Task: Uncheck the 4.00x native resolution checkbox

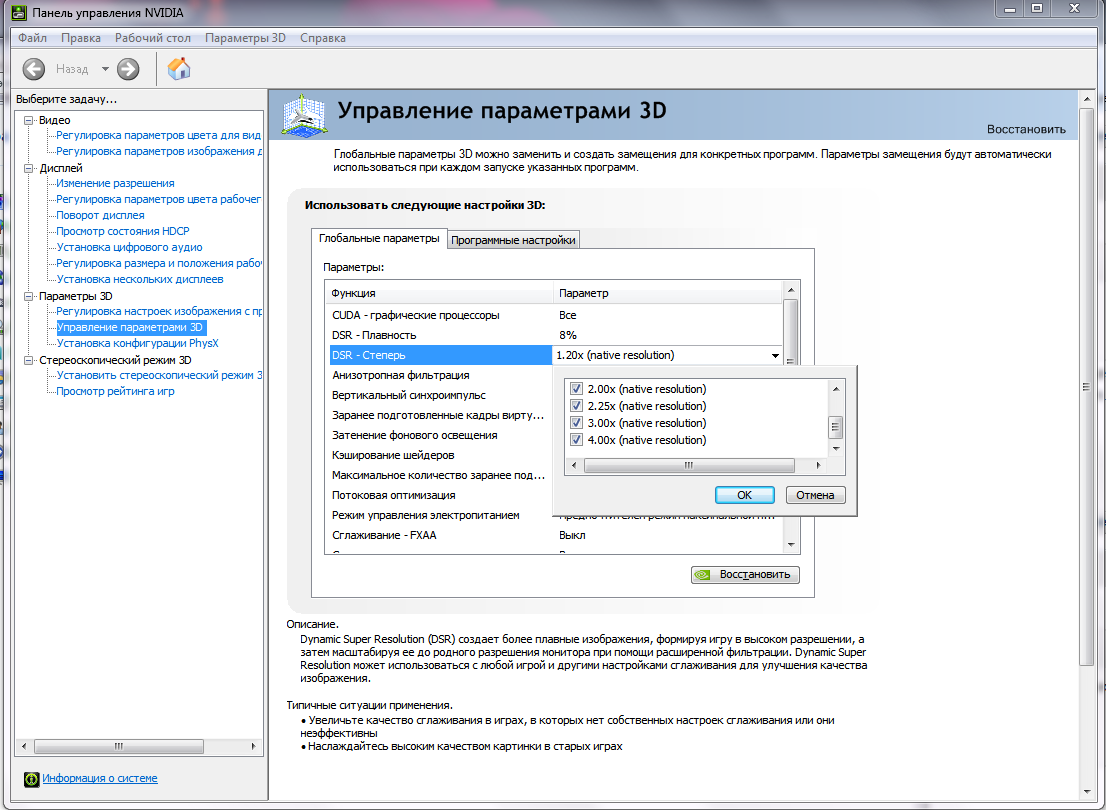Action: click(576, 440)
